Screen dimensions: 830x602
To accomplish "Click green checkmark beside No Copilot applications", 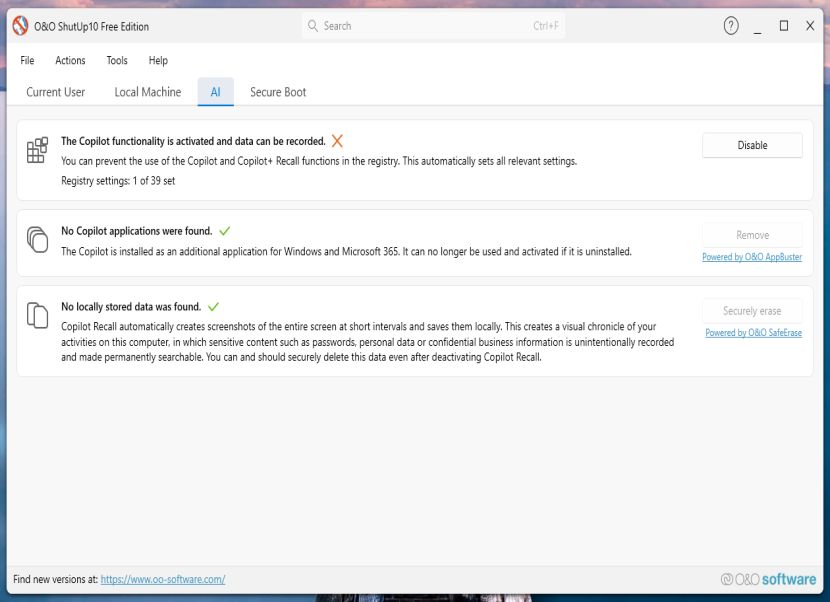I will tap(224, 231).
